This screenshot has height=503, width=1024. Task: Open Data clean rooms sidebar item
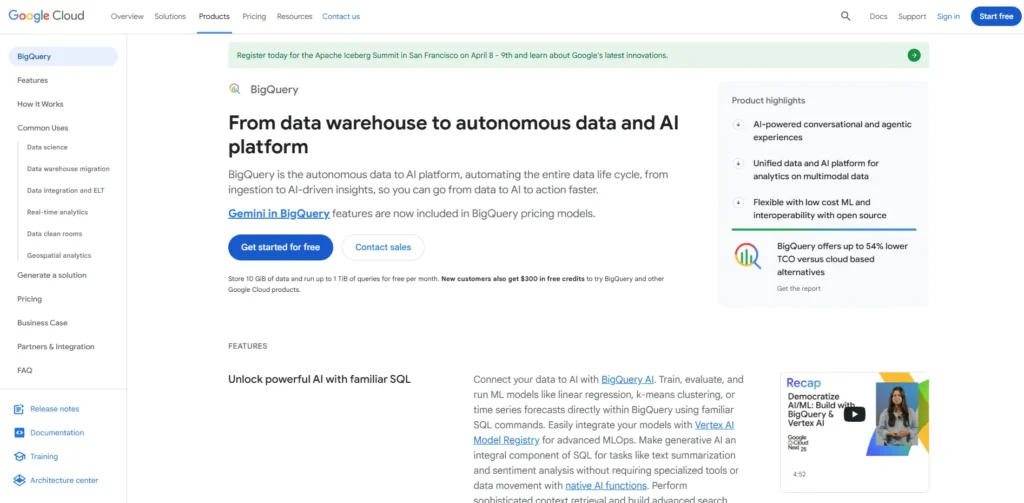pos(55,234)
